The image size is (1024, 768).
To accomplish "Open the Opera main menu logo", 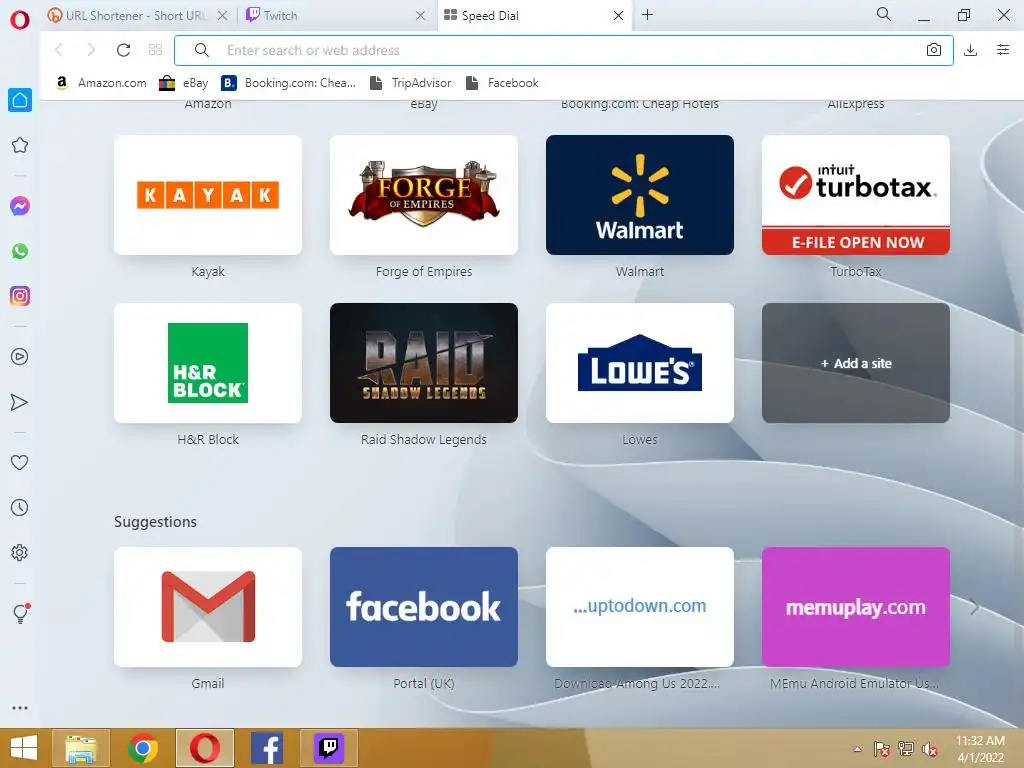I will pos(20,20).
